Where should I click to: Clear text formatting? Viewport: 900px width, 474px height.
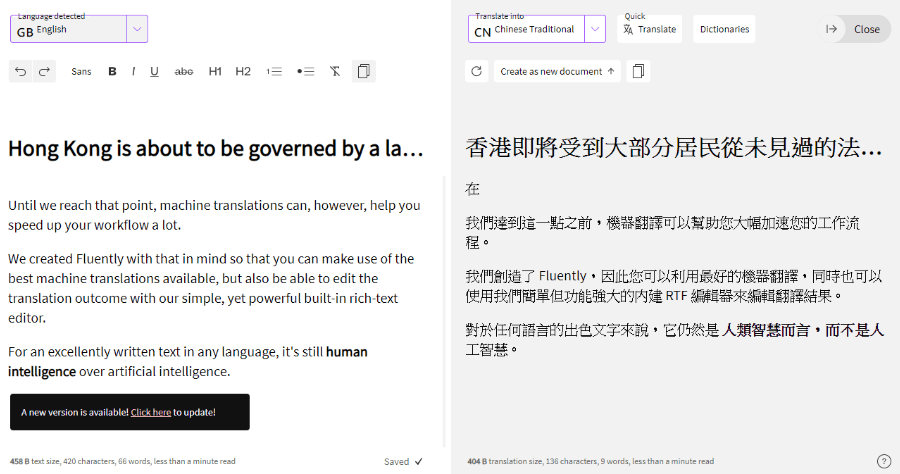(x=335, y=71)
